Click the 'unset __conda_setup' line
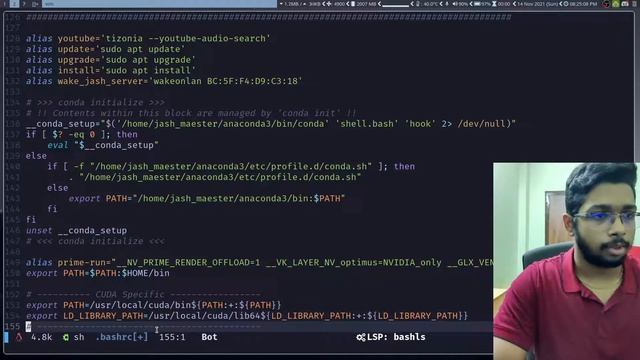Image resolution: width=640 pixels, height=360 pixels. [x=76, y=230]
